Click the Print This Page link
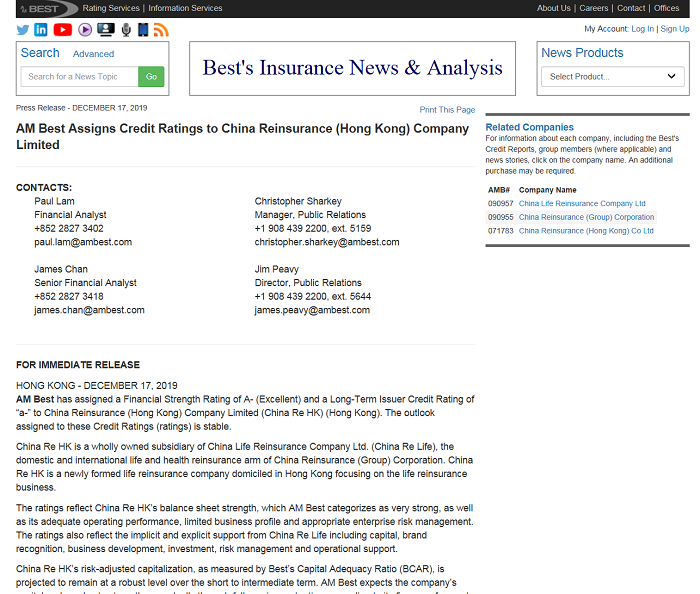 (x=447, y=110)
